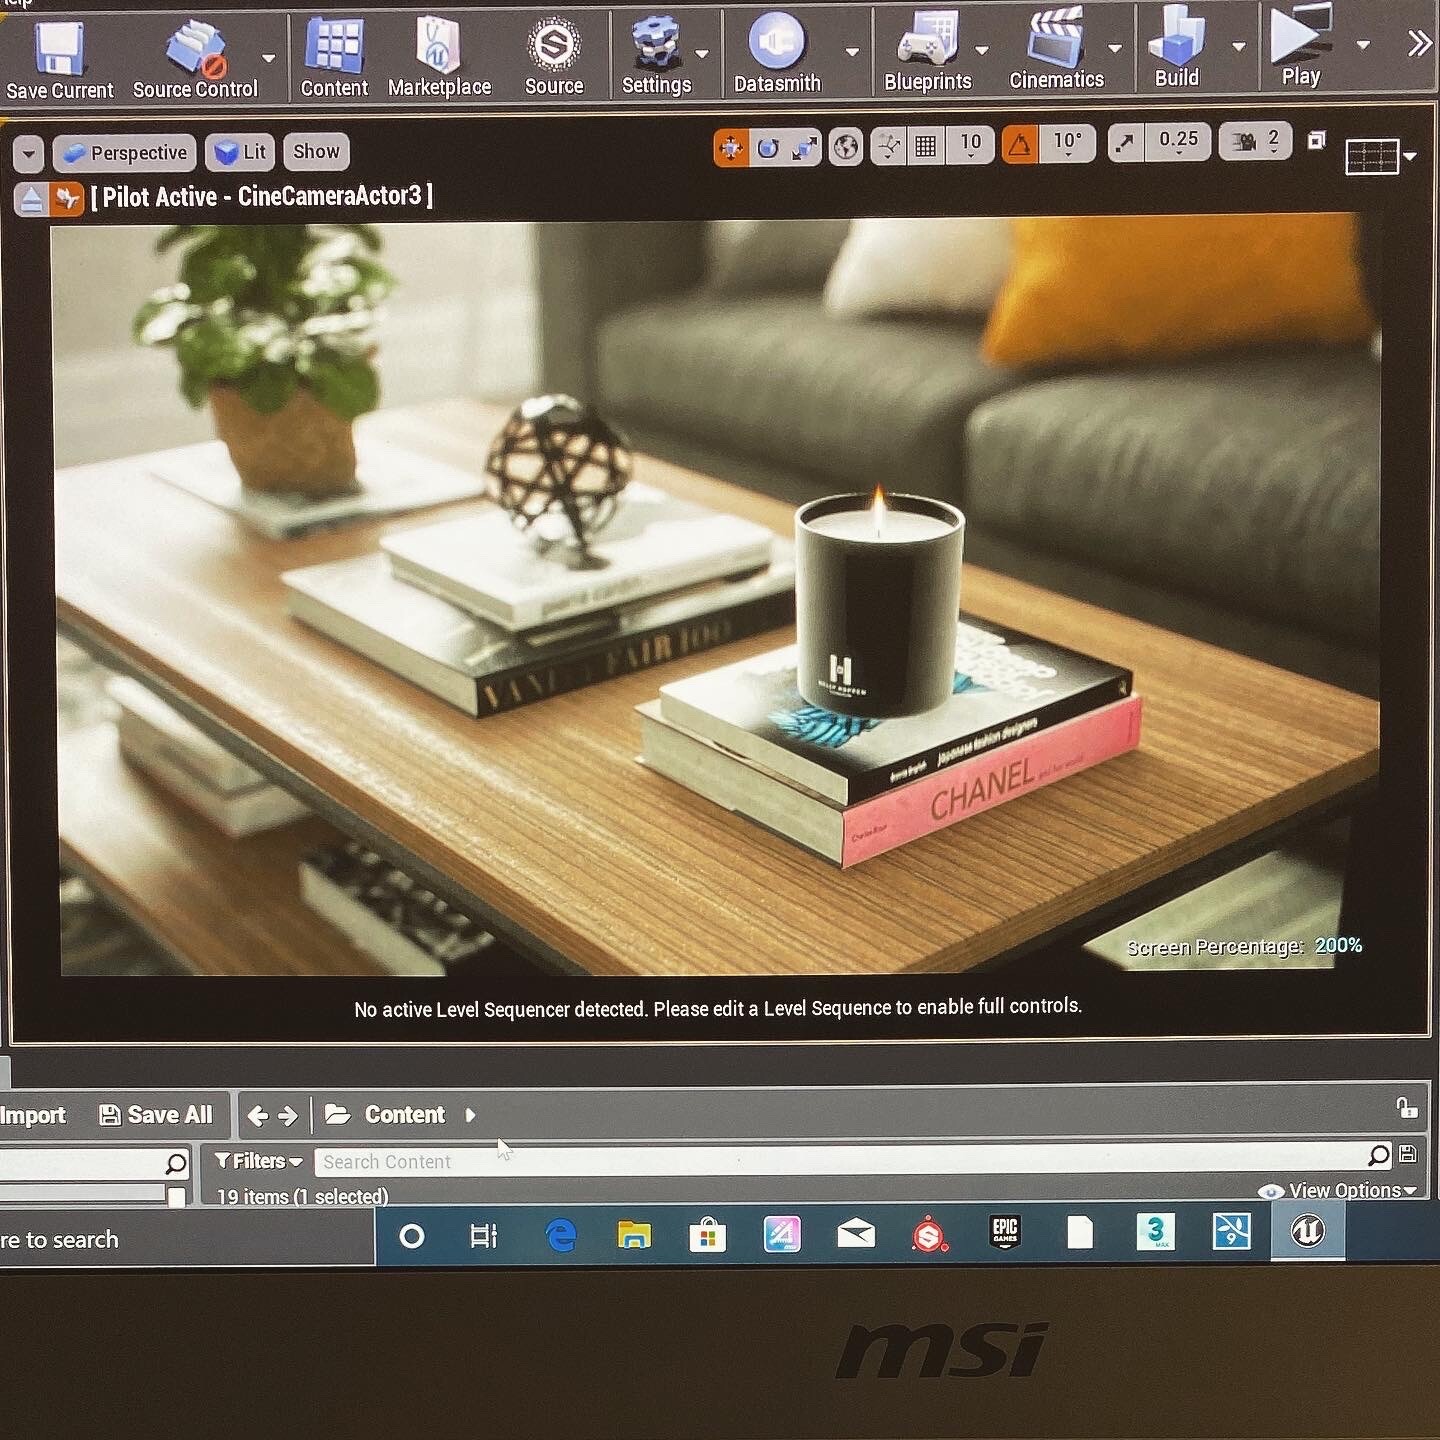Select the Rotate tool in the viewport
The width and height of the screenshot is (1440, 1440).
[768, 145]
